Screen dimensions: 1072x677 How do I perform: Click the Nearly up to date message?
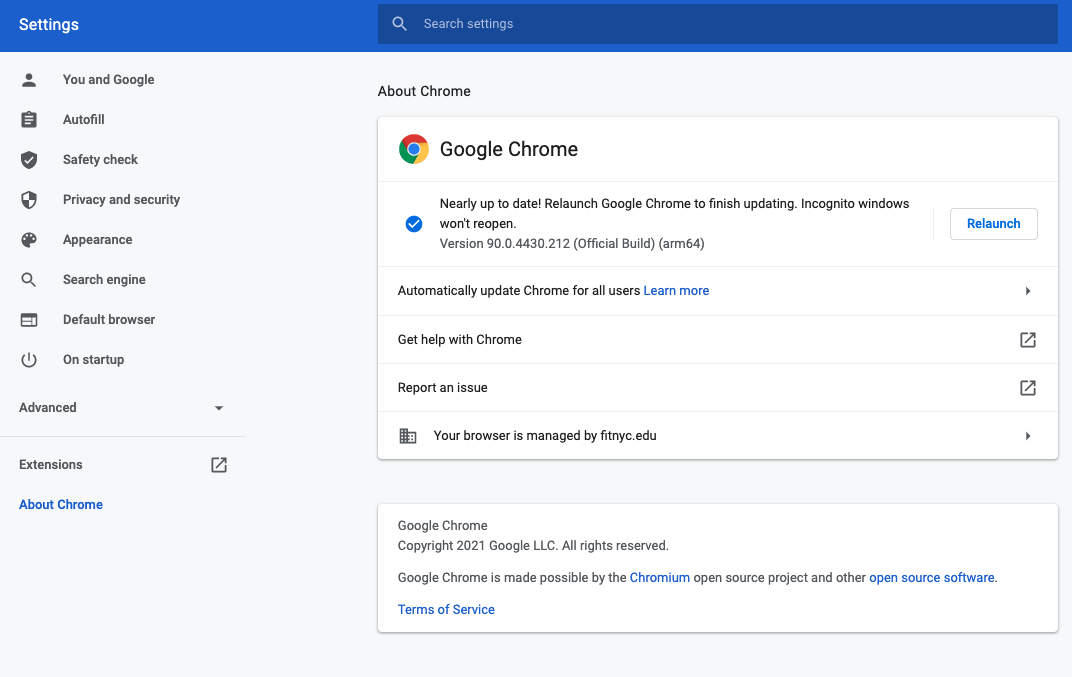click(674, 213)
